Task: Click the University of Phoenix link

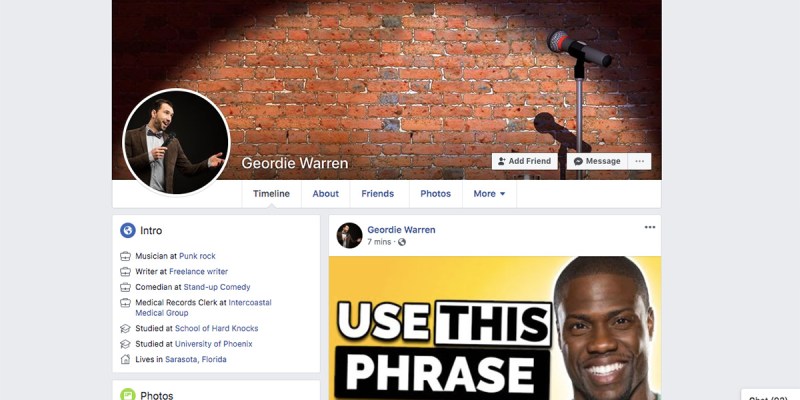Action: click(x=214, y=344)
